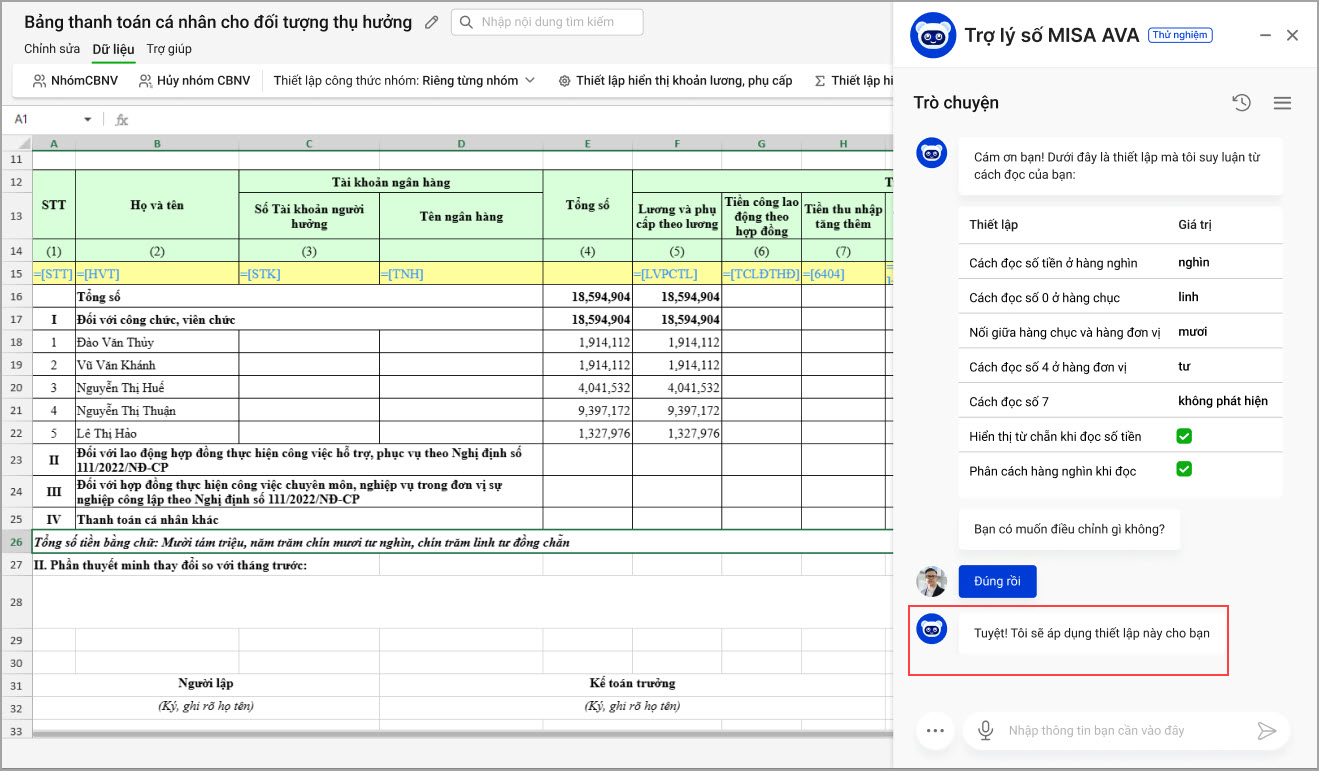Click the Cách đọc số 4 setting row
The image size is (1319, 771).
(1120, 367)
